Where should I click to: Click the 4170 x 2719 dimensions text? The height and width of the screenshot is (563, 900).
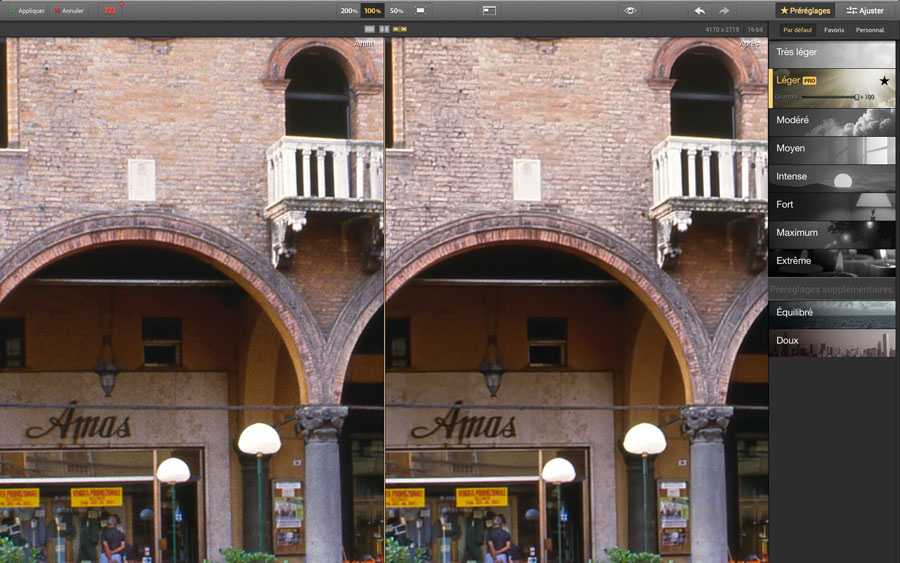click(722, 29)
